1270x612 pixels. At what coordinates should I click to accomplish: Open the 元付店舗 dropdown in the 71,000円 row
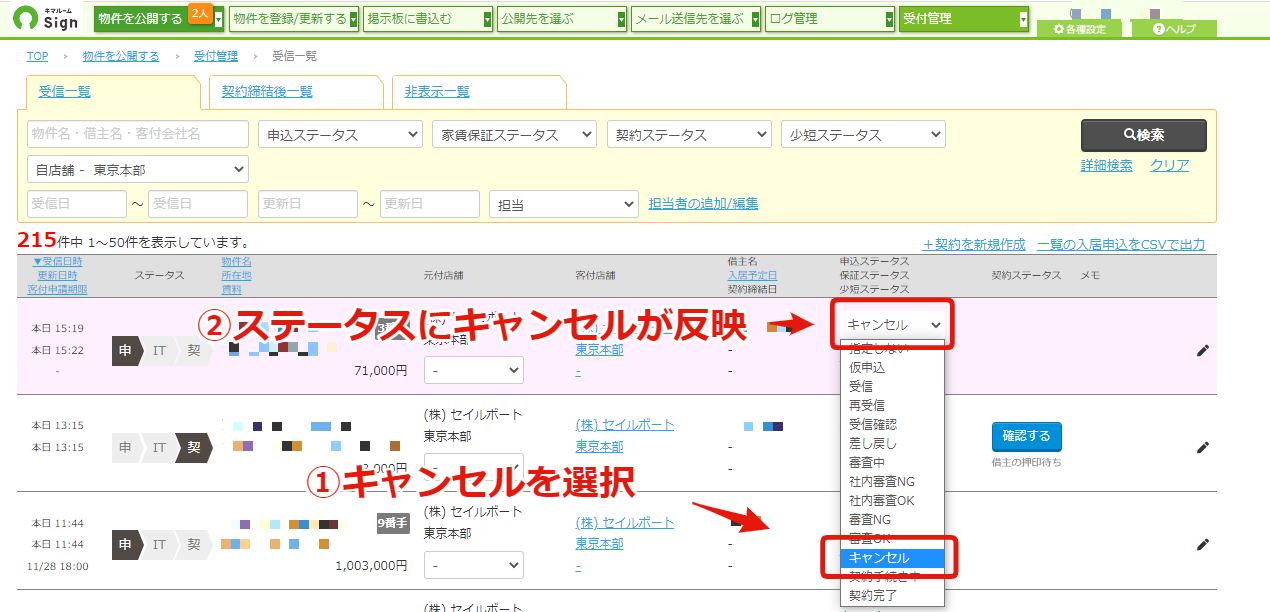pos(474,370)
